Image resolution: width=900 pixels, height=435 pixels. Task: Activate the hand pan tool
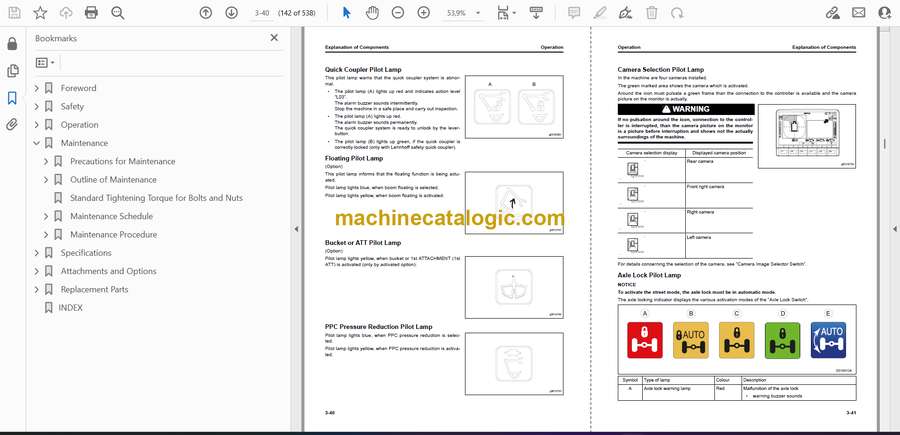click(373, 13)
